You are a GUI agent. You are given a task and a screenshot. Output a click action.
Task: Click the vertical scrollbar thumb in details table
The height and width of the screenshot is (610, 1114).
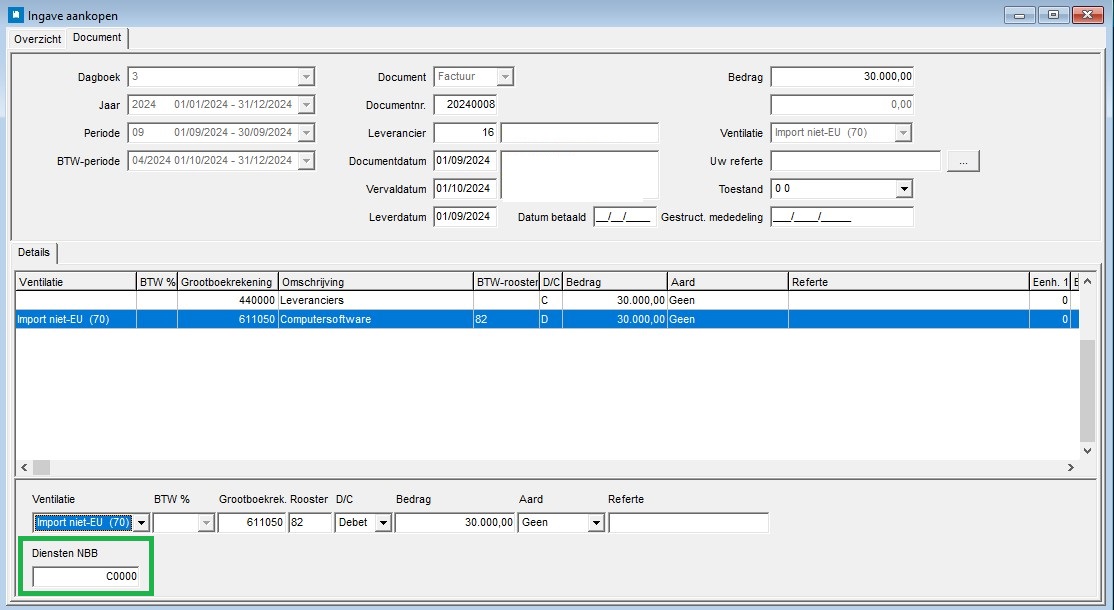click(1088, 391)
